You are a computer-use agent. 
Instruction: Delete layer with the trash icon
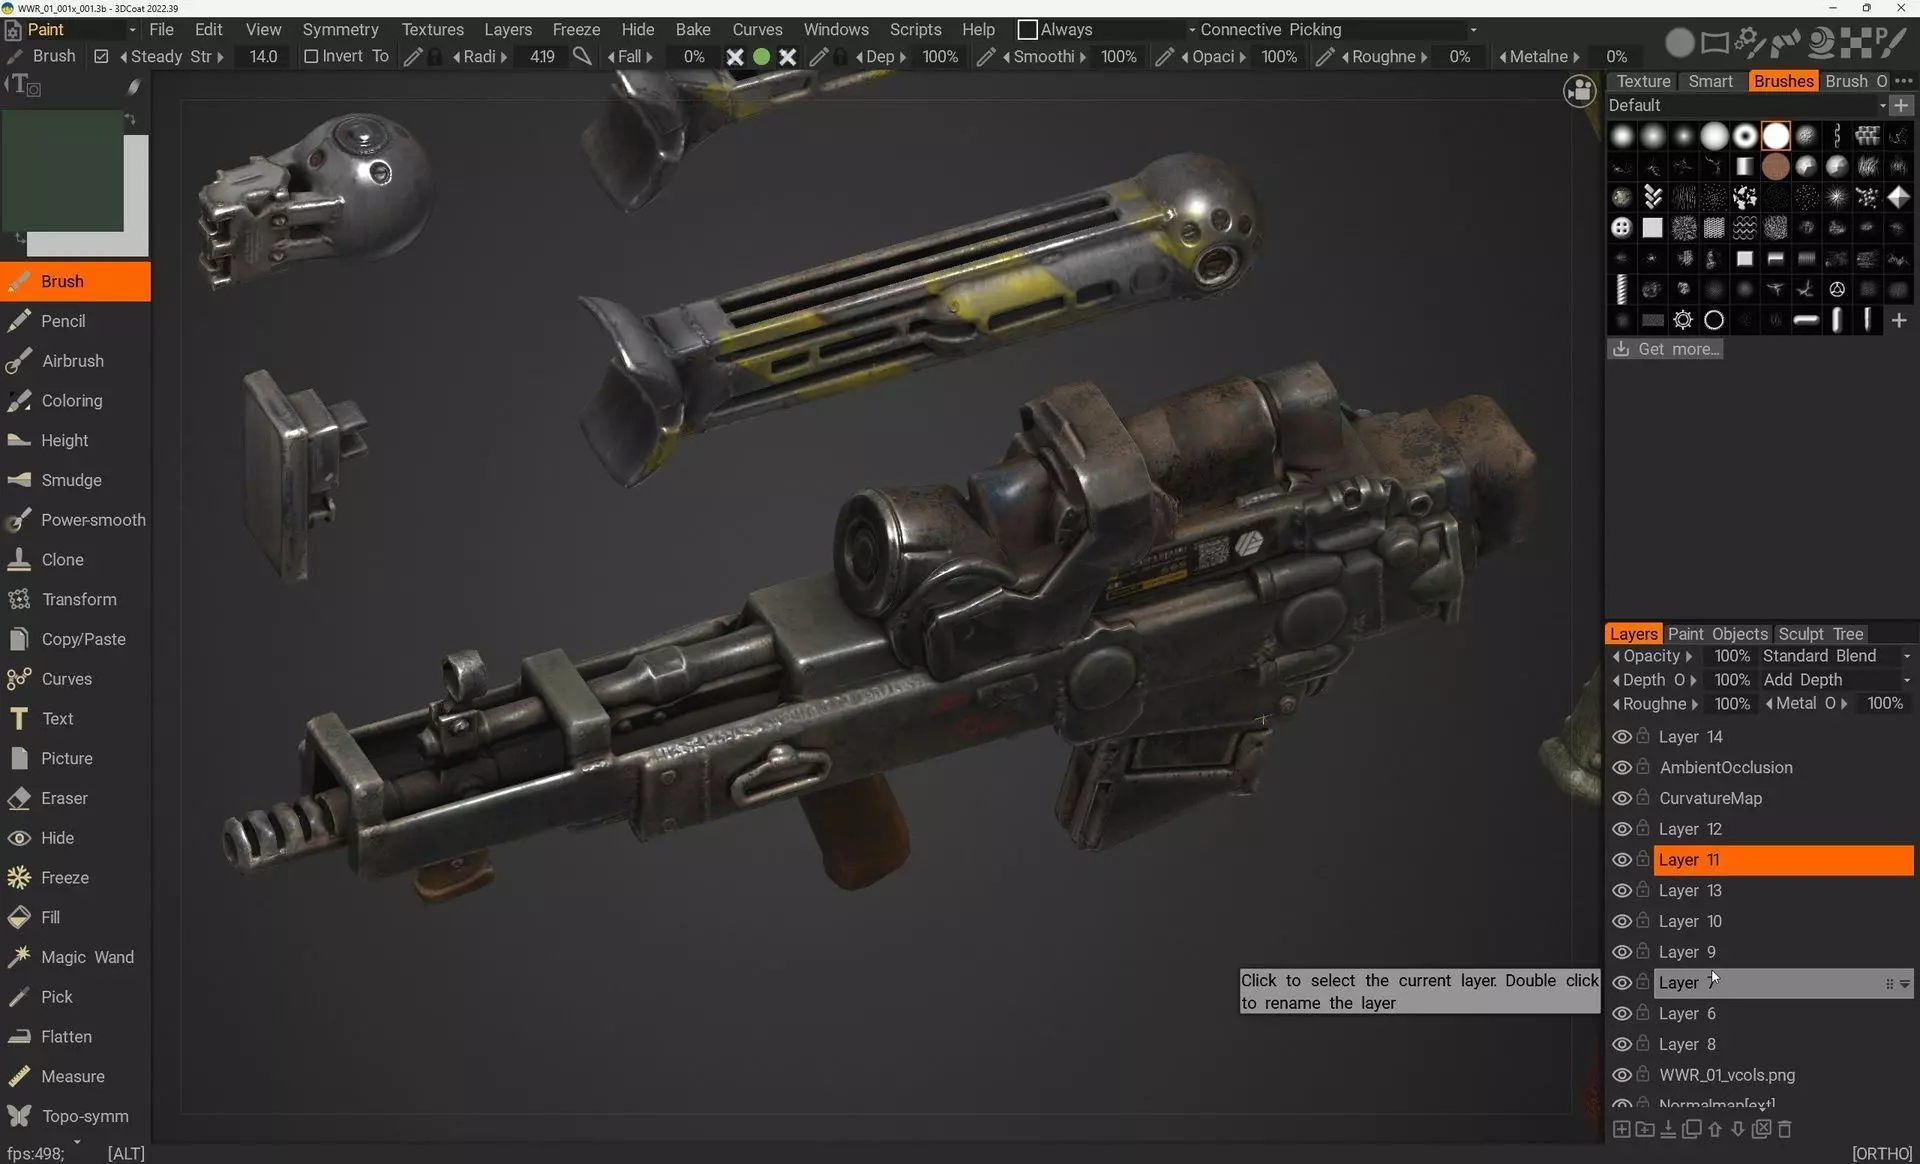pos(1785,1129)
